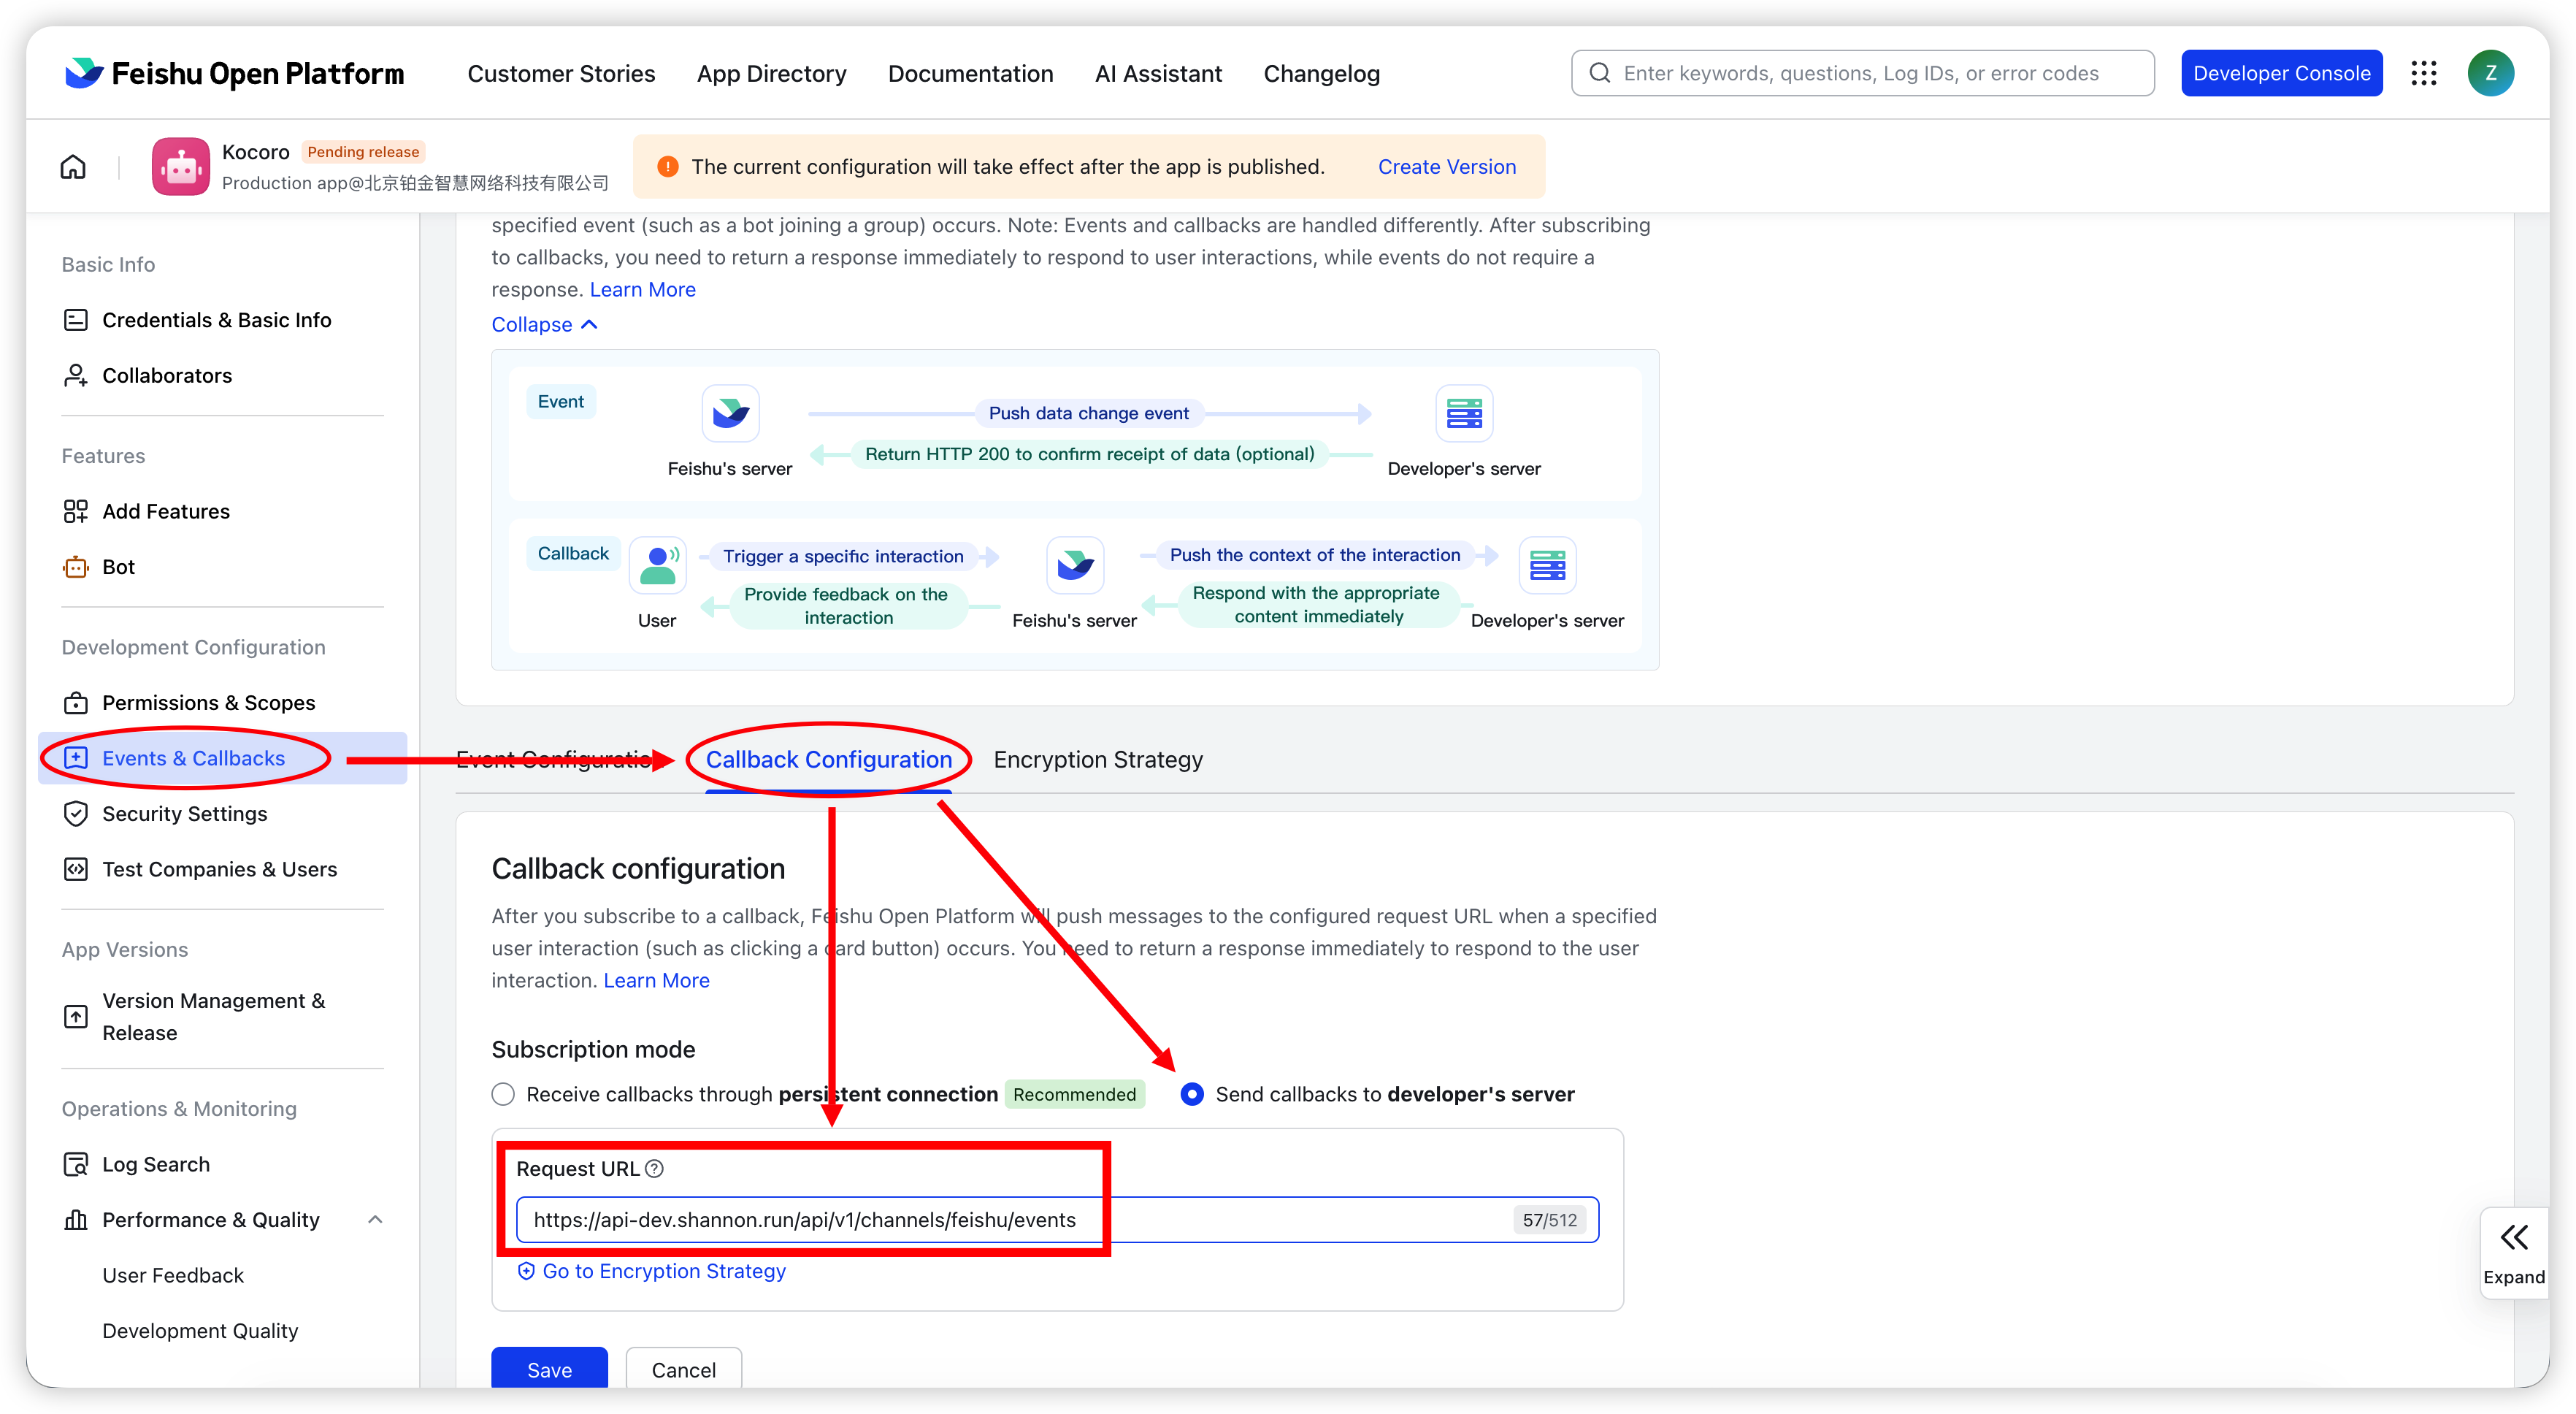Click the Request URL help question icon

point(655,1168)
